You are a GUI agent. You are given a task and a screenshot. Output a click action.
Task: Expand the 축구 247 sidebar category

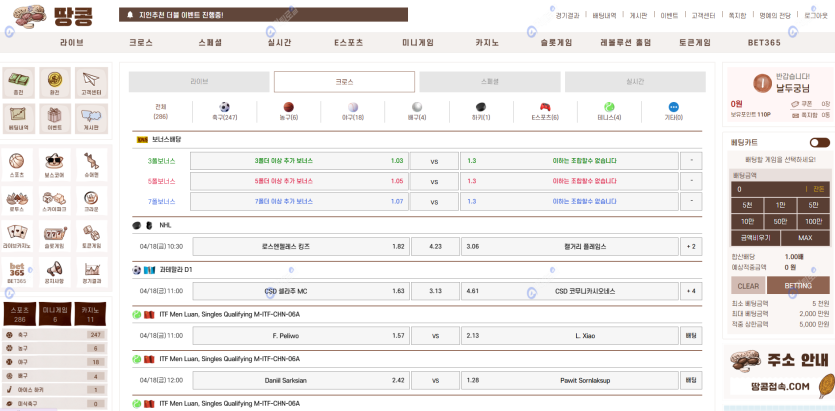coord(54,335)
